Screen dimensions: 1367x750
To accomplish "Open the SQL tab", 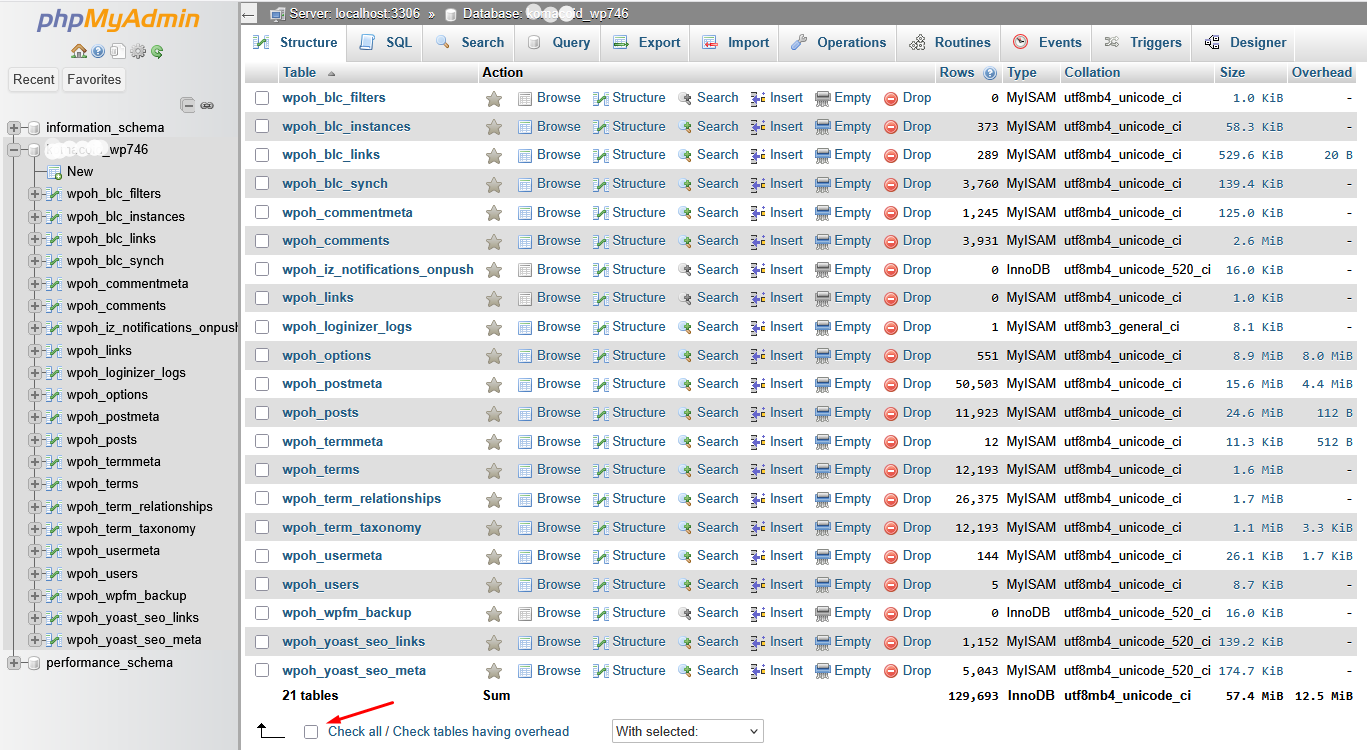I will click(x=384, y=42).
